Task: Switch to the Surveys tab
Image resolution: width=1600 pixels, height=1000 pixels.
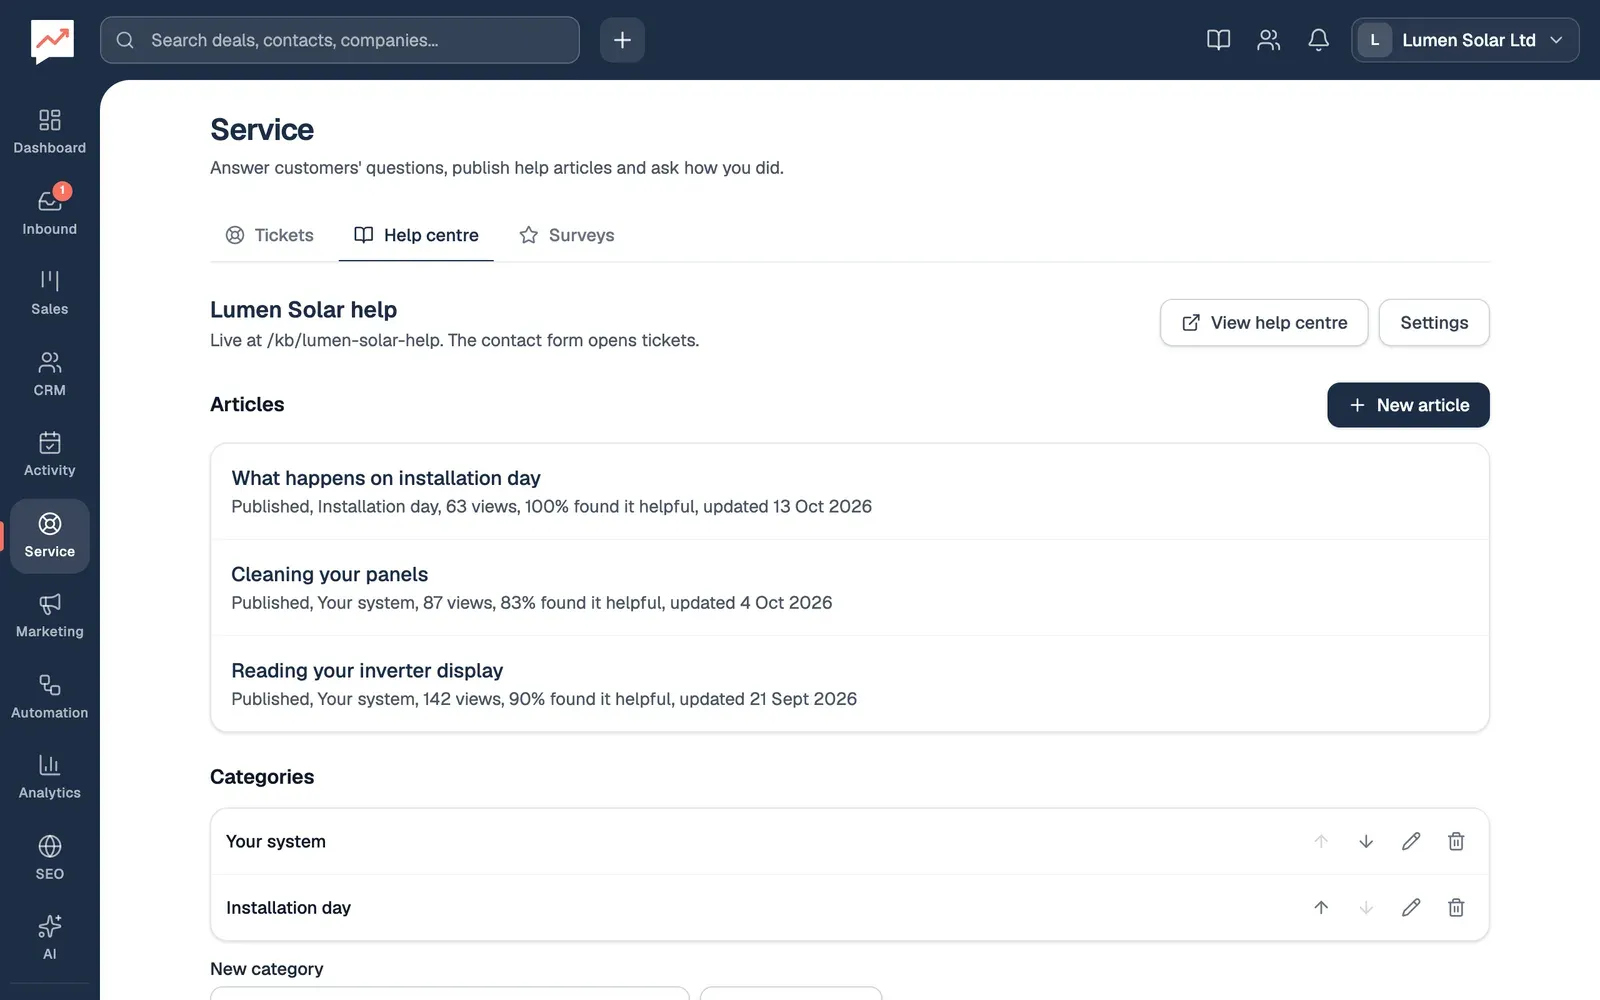Action: point(566,235)
